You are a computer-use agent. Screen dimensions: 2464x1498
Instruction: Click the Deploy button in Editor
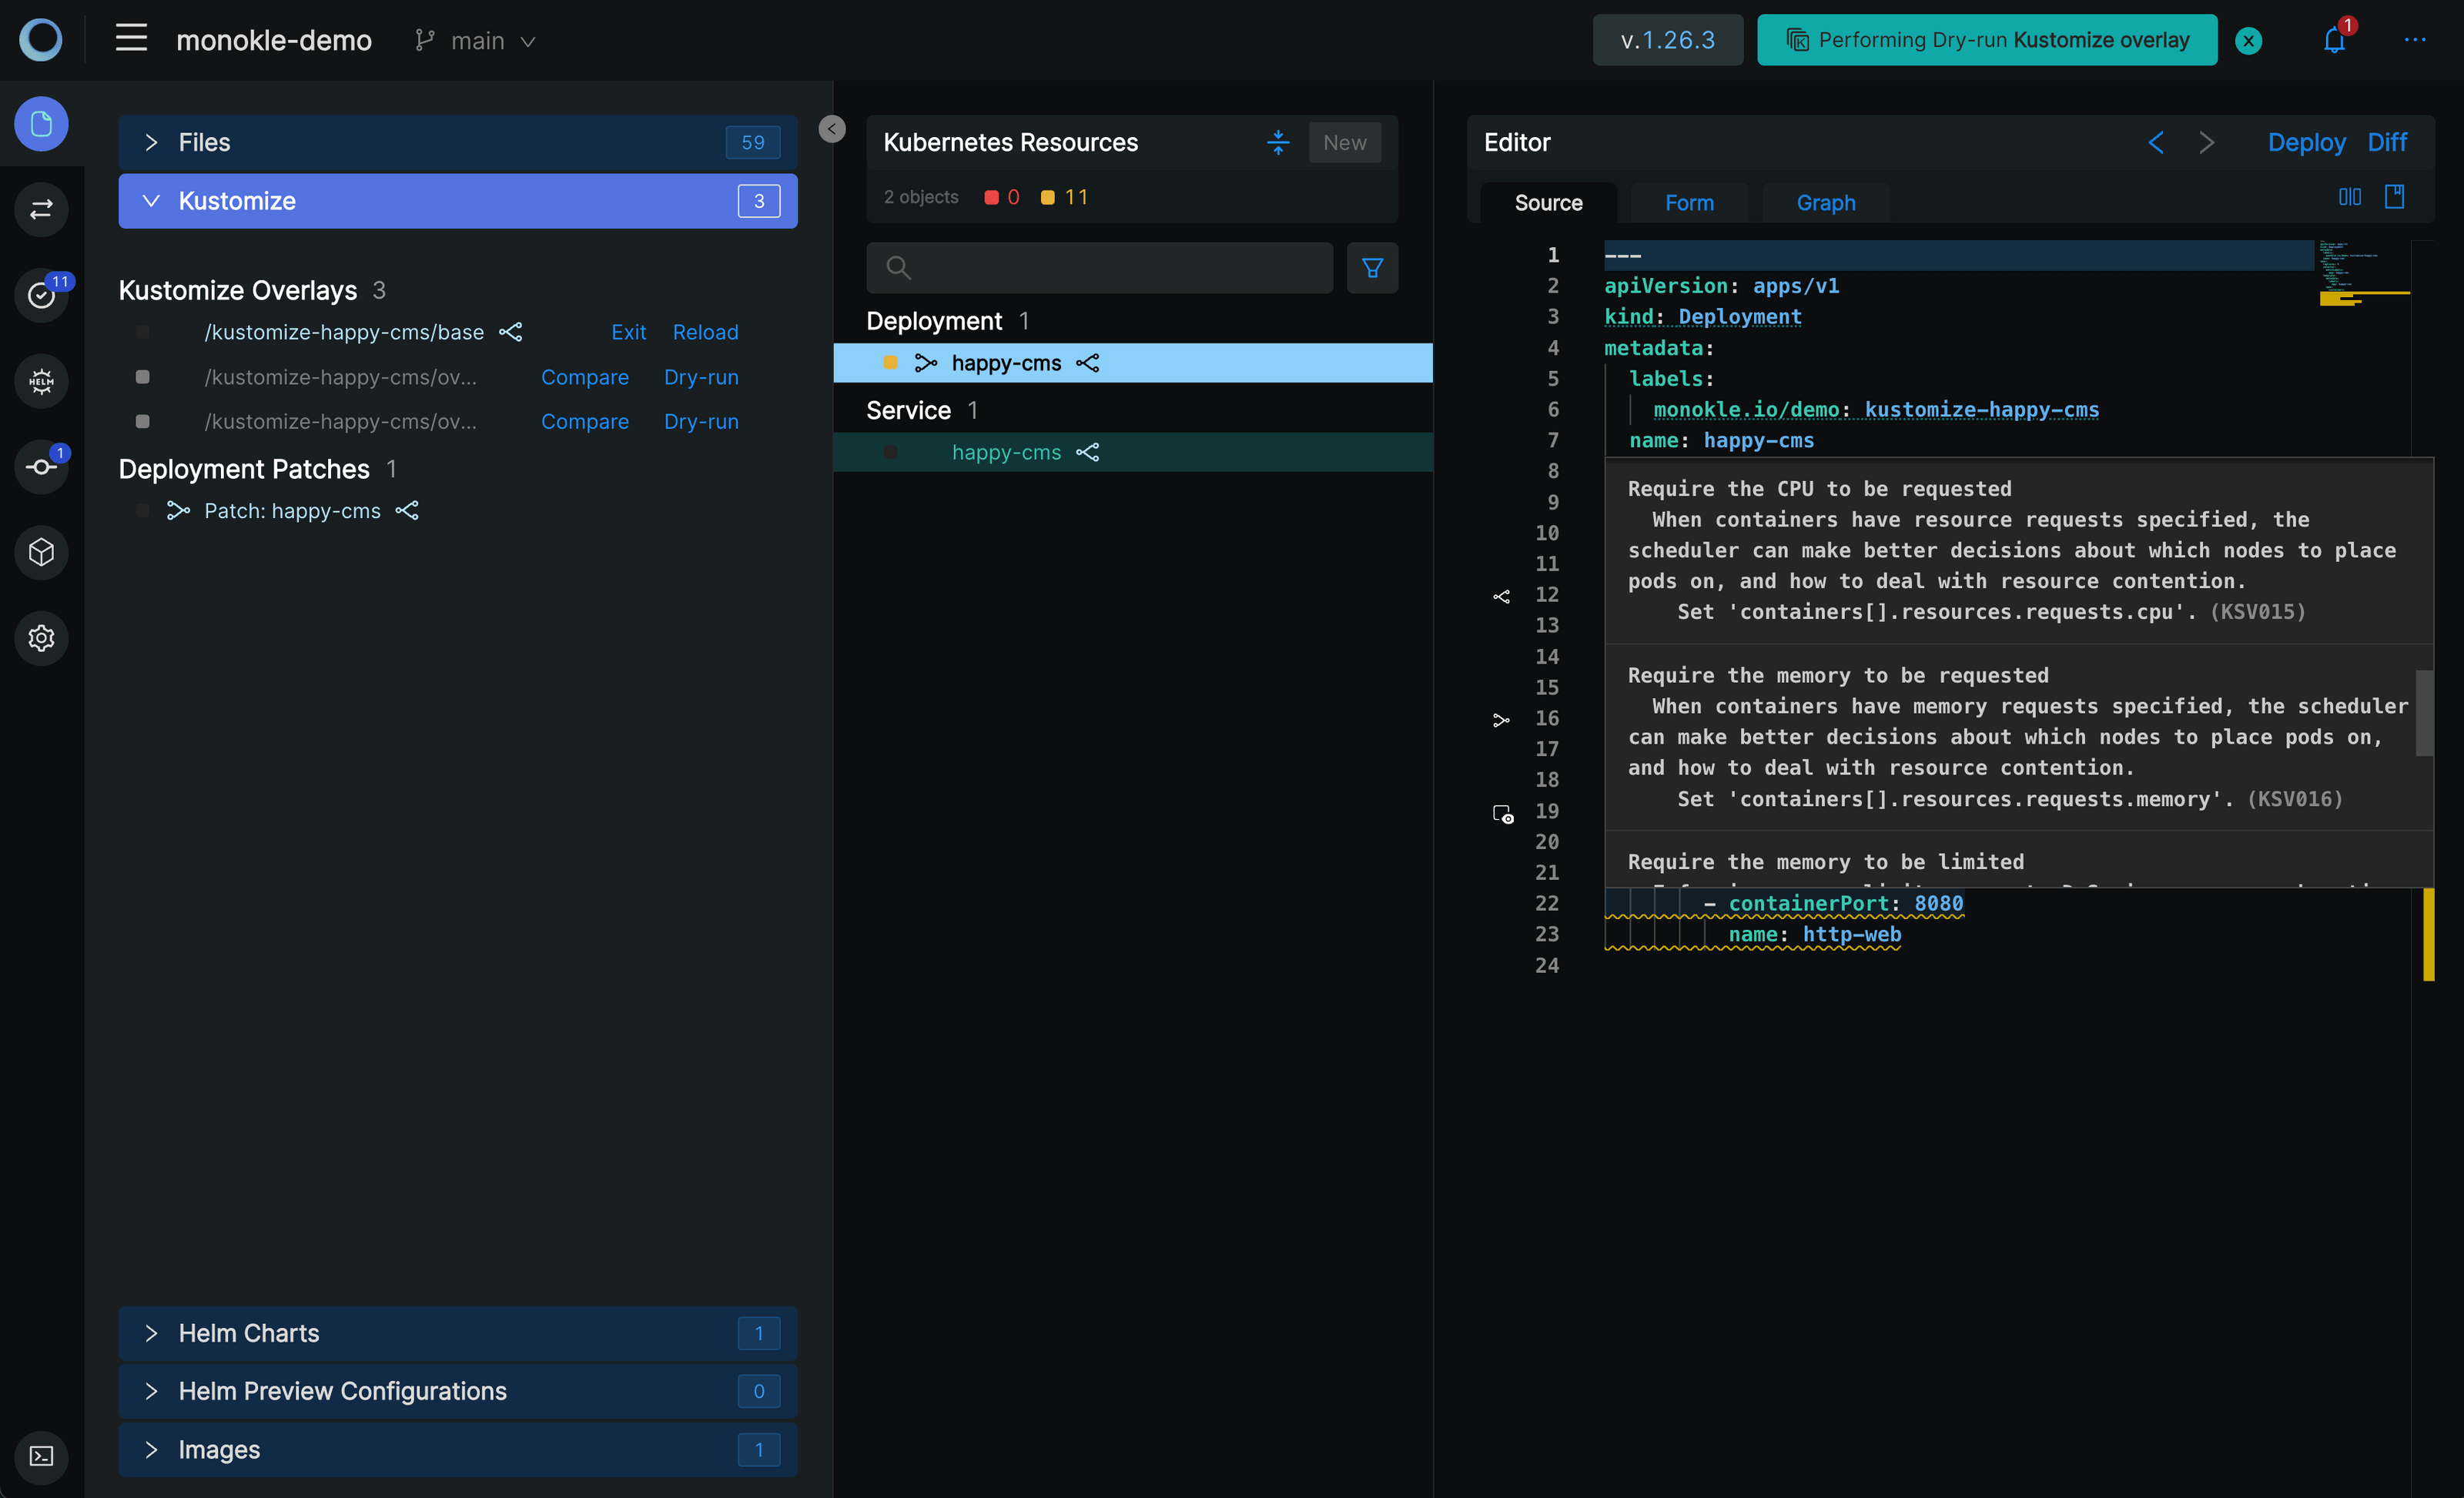[x=2305, y=142]
